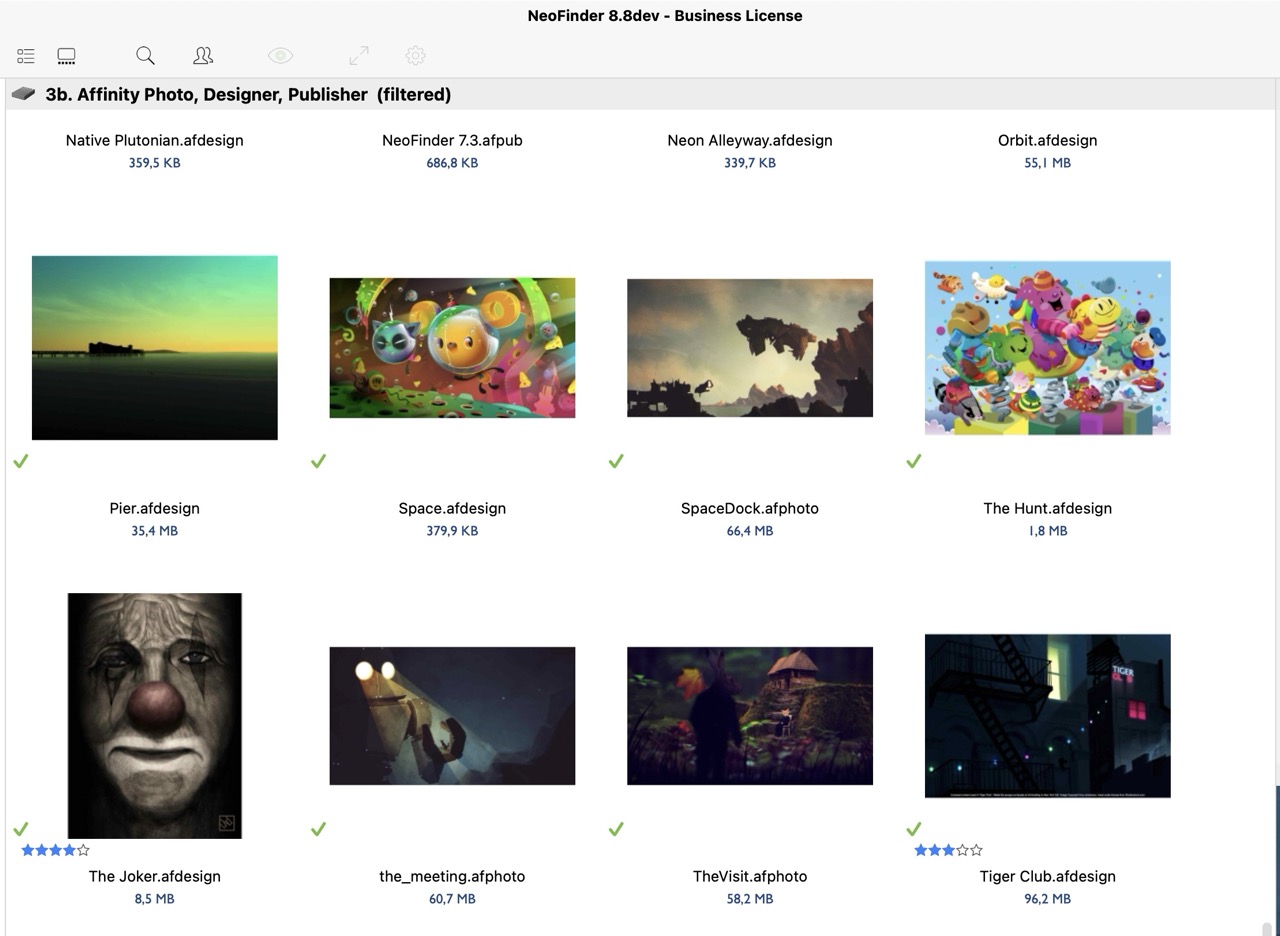
Task: Click the eye preview icon
Action: (x=280, y=56)
